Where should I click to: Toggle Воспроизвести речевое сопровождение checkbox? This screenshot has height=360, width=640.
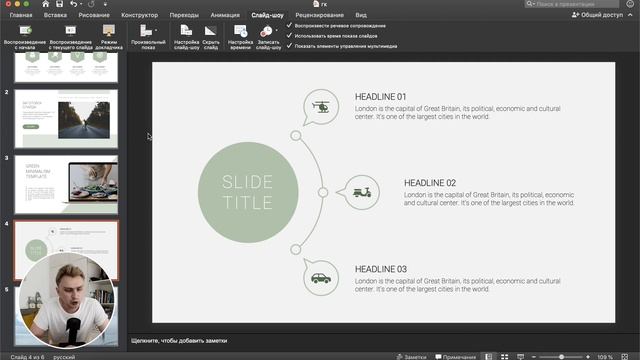289,25
